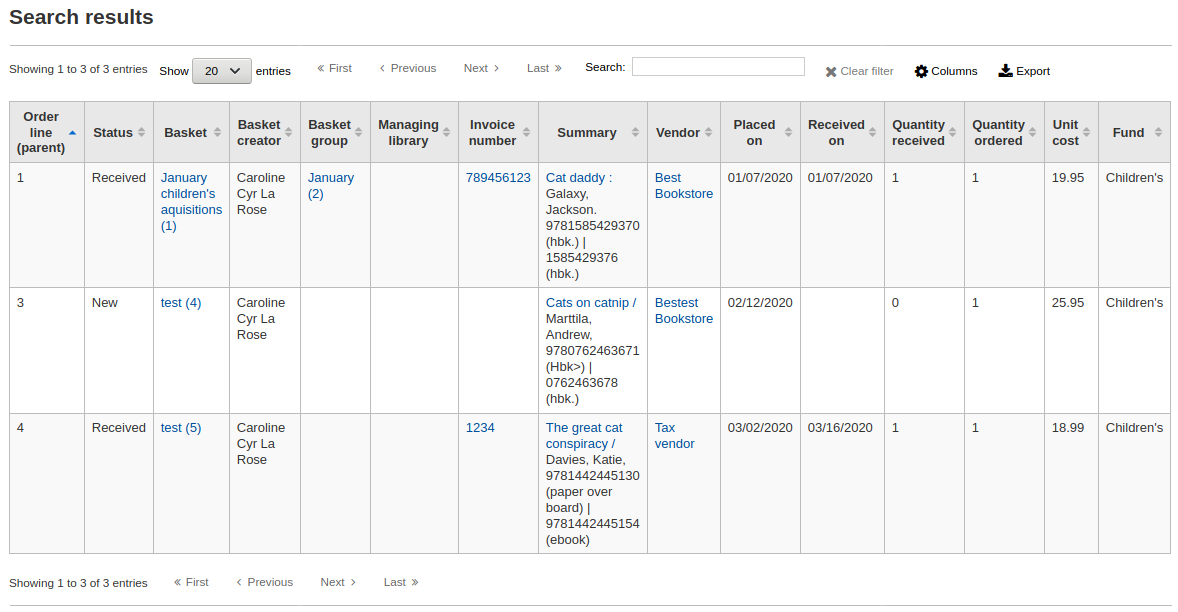Click the bottom pagination Last button
Image resolution: width=1178 pixels, height=612 pixels.
point(400,582)
